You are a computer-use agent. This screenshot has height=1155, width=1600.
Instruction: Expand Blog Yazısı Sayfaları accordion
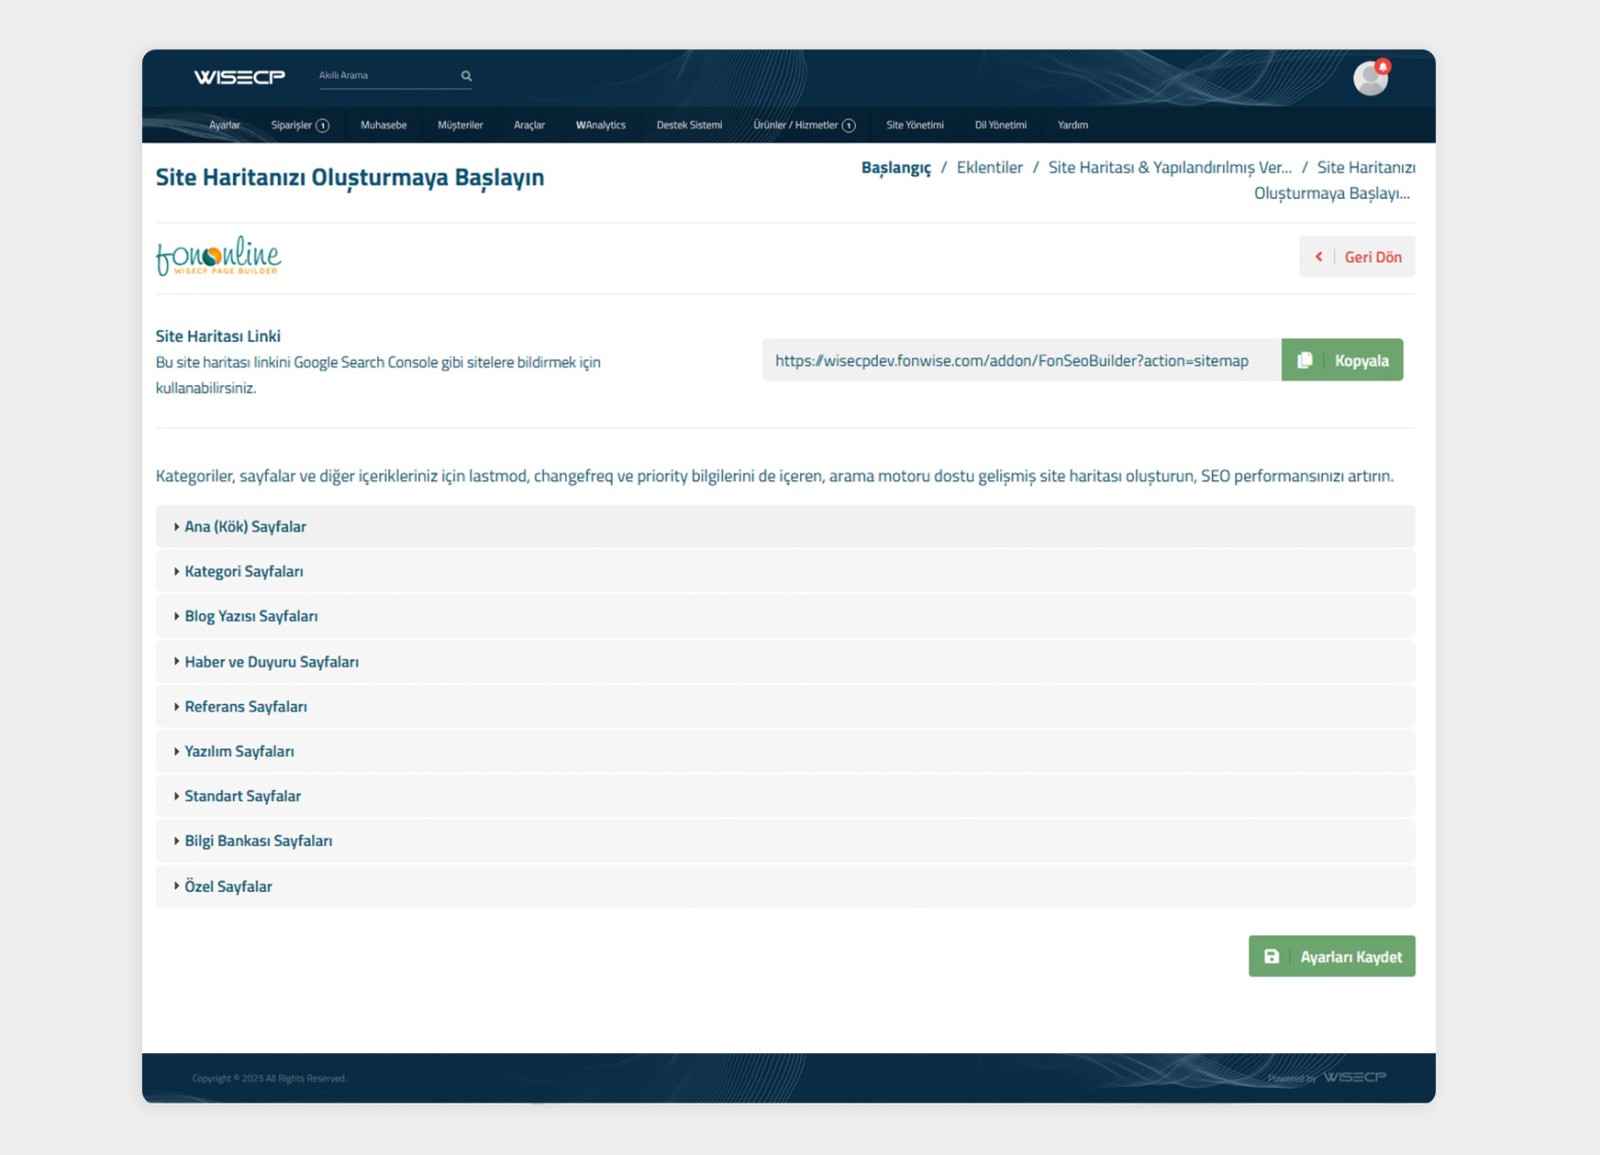pyautogui.click(x=250, y=617)
